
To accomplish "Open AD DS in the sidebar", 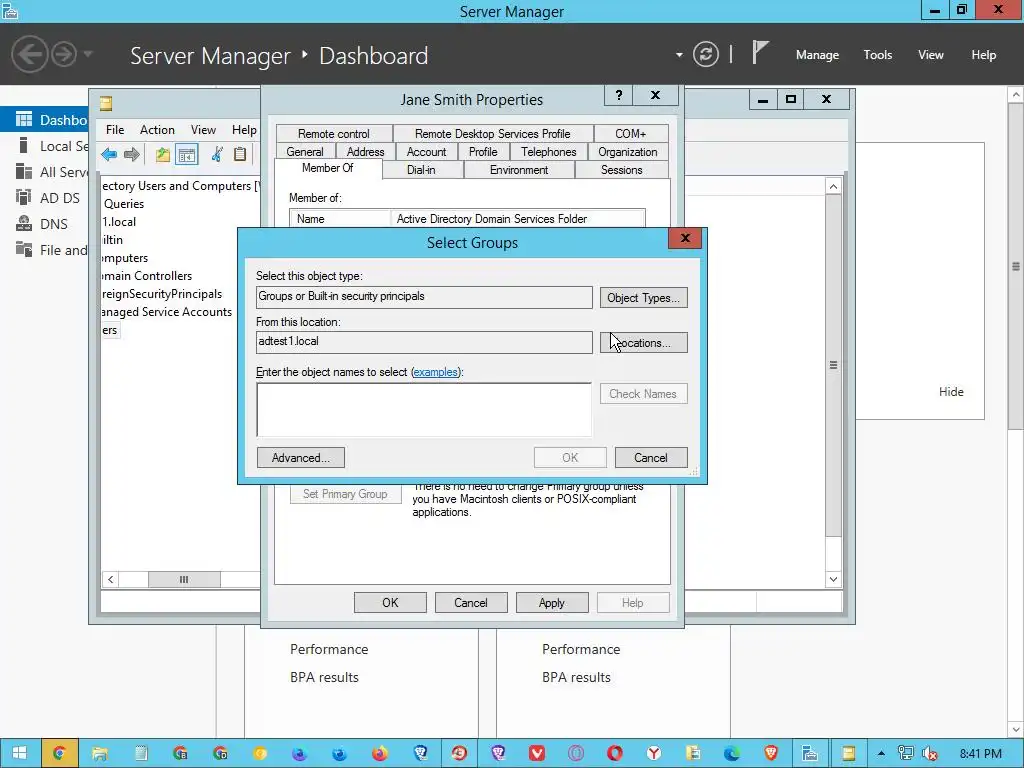I will click(x=59, y=198).
